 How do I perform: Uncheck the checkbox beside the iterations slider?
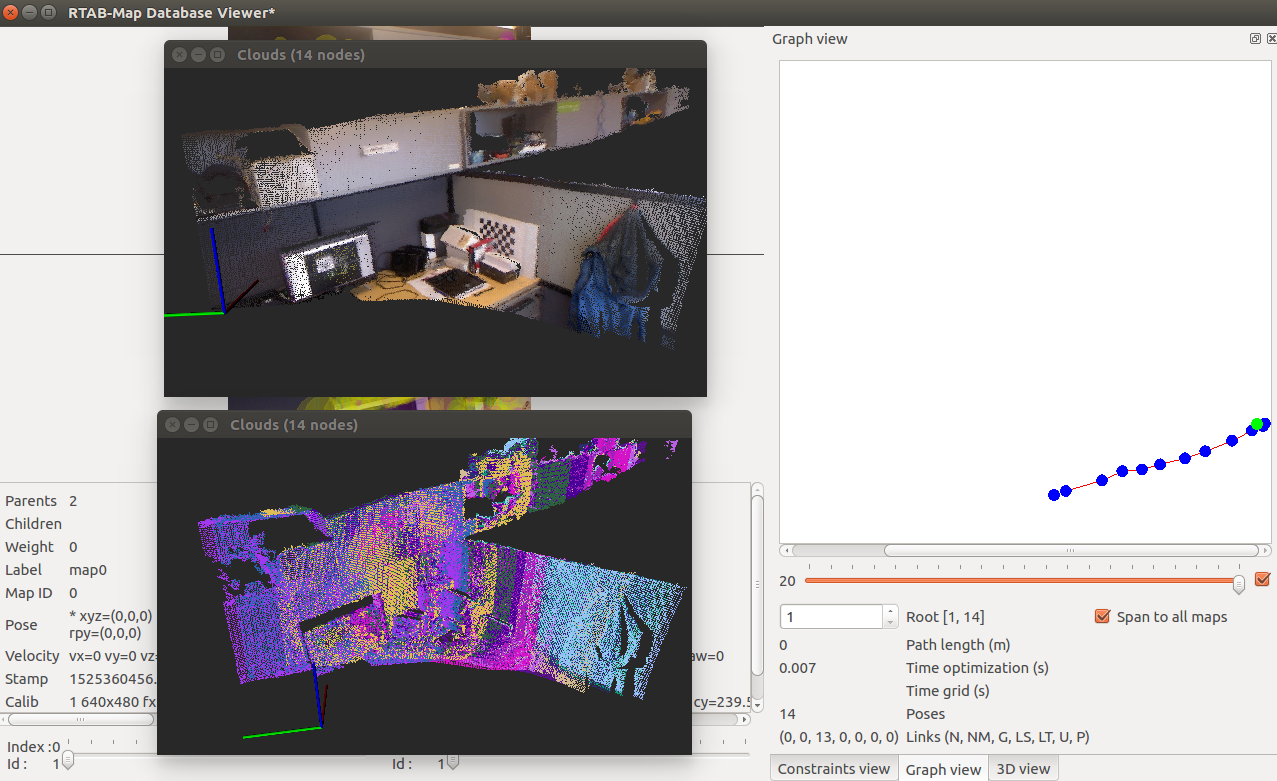pos(1262,579)
